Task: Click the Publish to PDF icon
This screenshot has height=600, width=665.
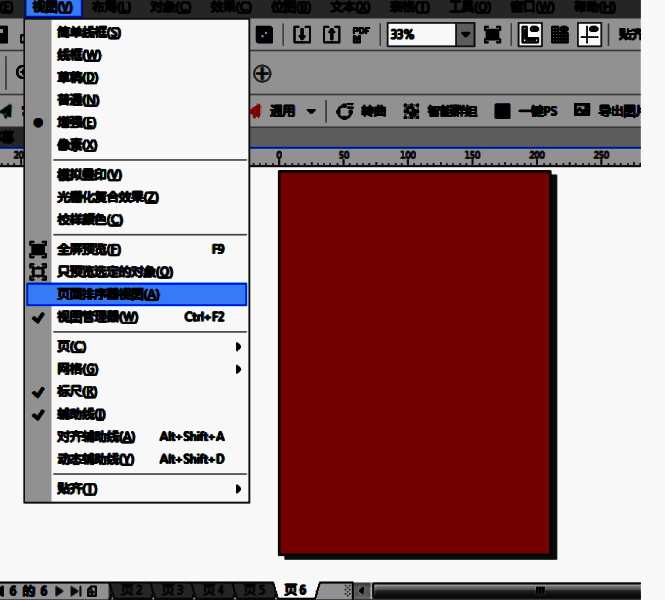Action: [361, 34]
